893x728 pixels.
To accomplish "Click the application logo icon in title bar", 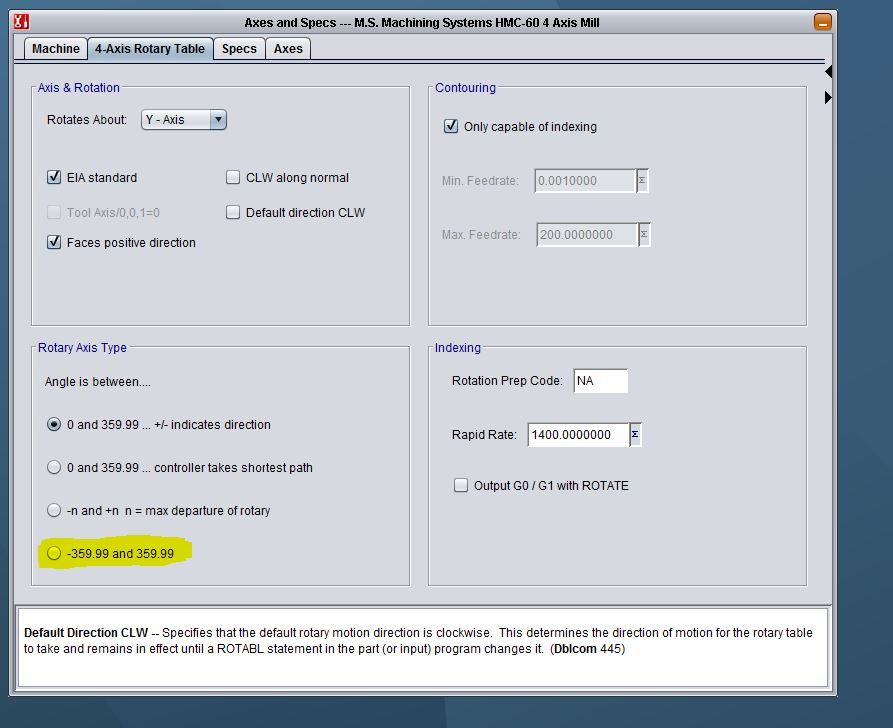I will tap(21, 21).
